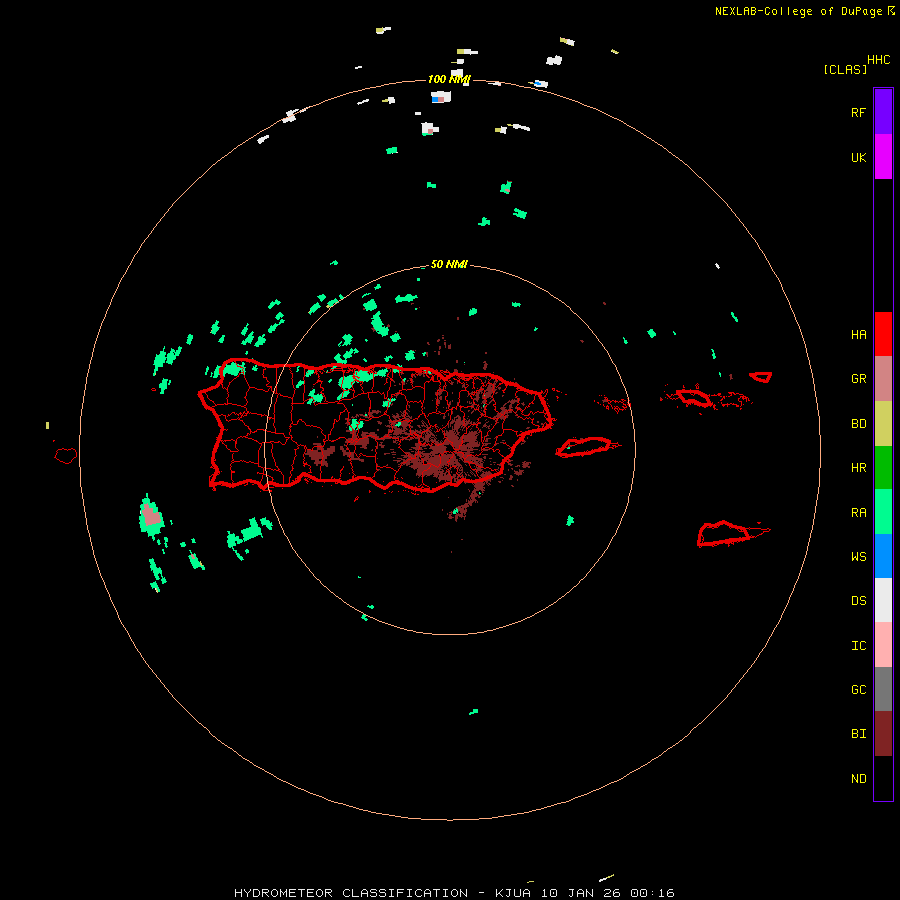Click the WS legend label
This screenshot has height=900, width=900.
coord(858,556)
